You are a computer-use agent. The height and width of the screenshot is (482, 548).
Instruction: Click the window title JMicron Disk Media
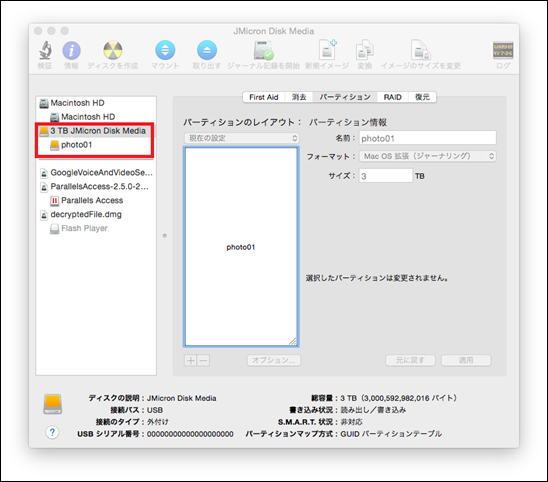[x=274, y=31]
